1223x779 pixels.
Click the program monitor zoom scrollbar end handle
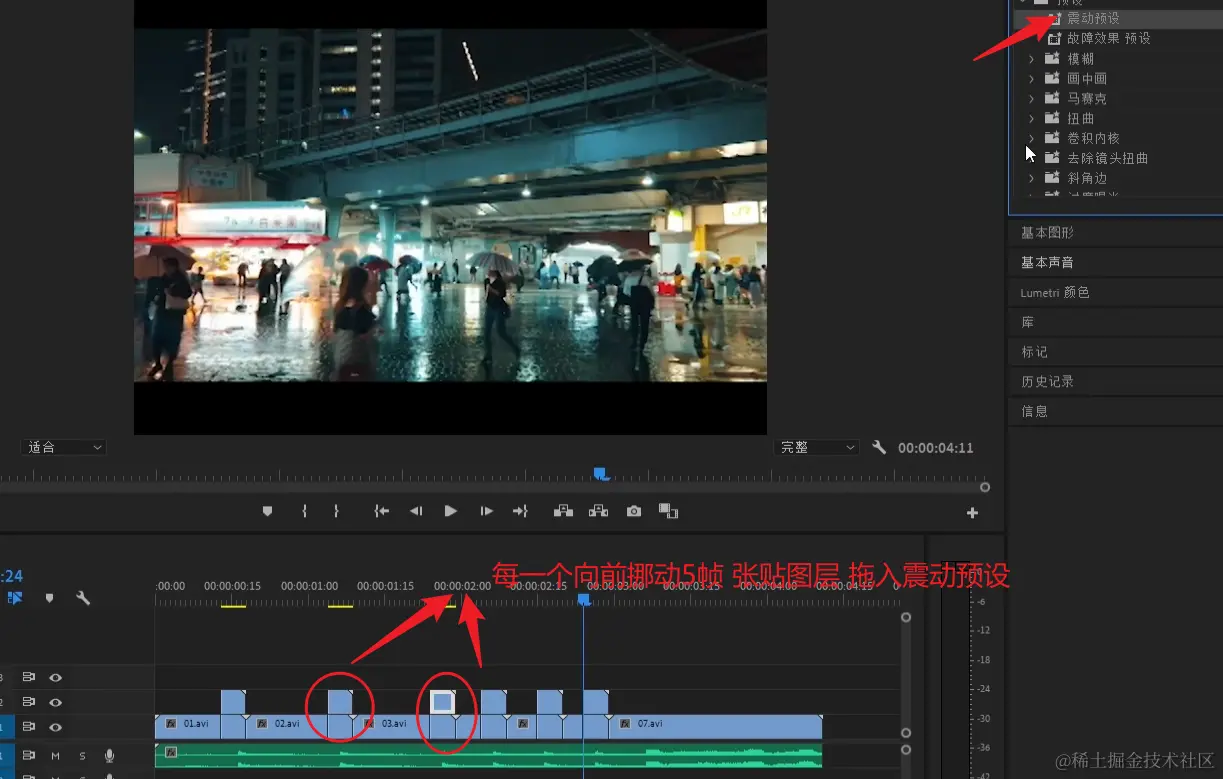pyautogui.click(x=985, y=487)
